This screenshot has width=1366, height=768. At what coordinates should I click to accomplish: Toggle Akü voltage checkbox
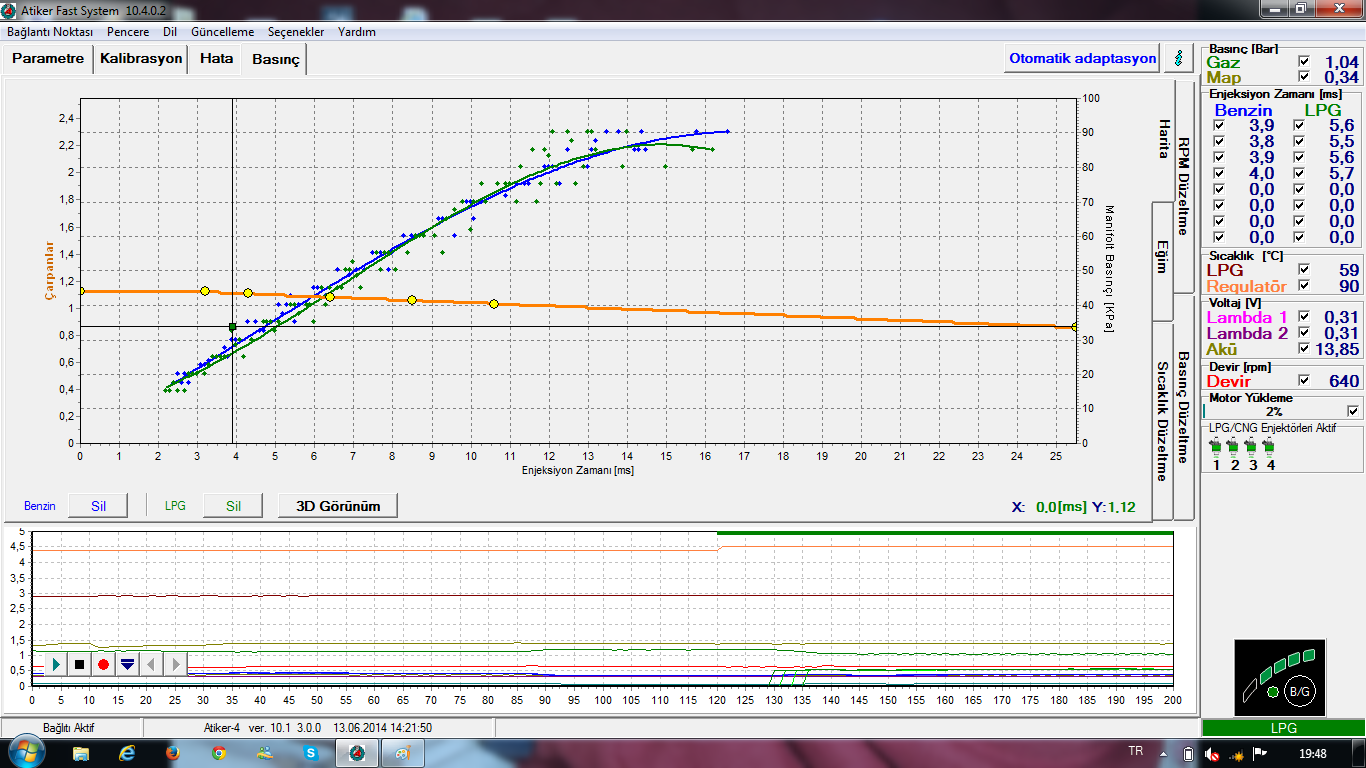click(1303, 349)
